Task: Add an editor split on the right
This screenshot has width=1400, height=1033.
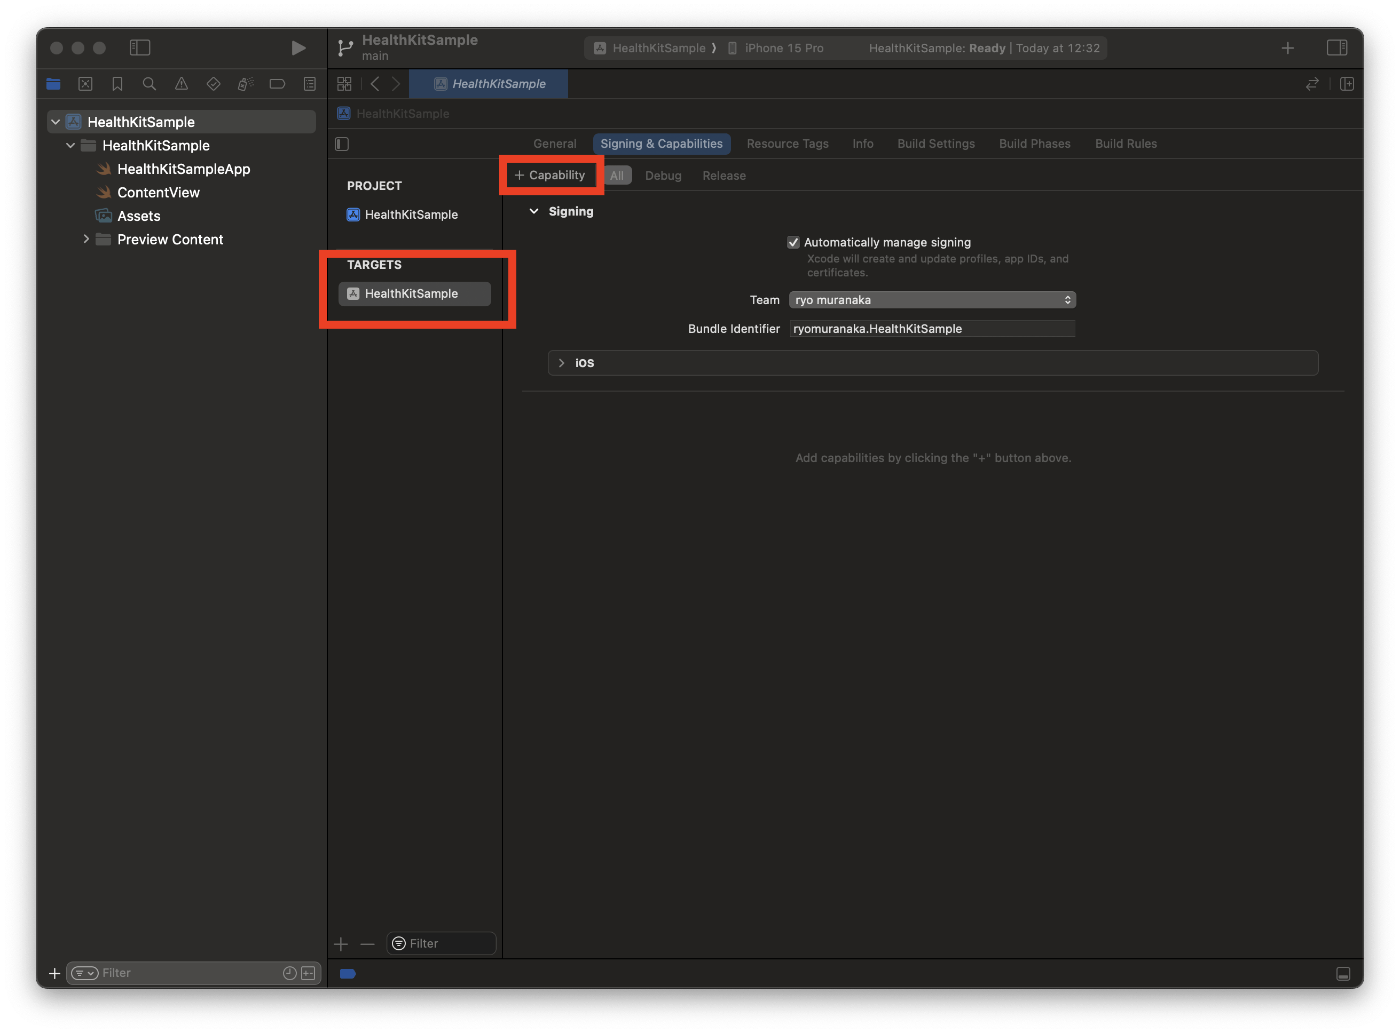Action: [x=1347, y=84]
